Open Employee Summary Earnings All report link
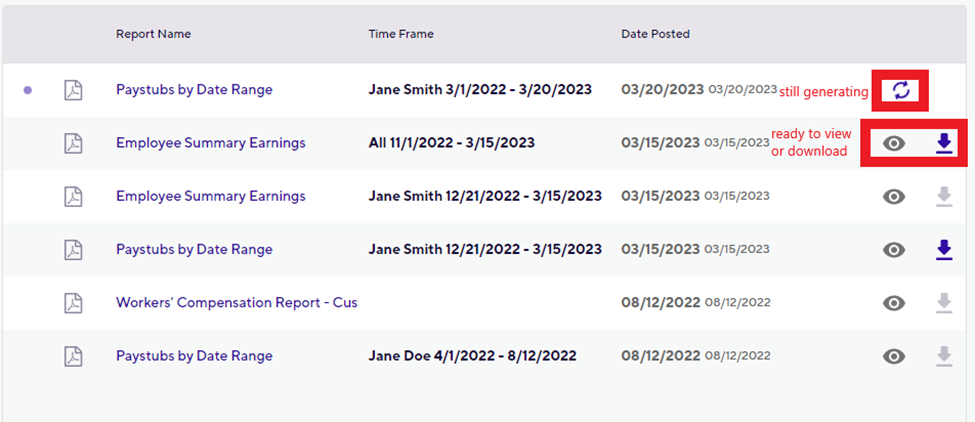This screenshot has height=422, width=975. click(211, 143)
